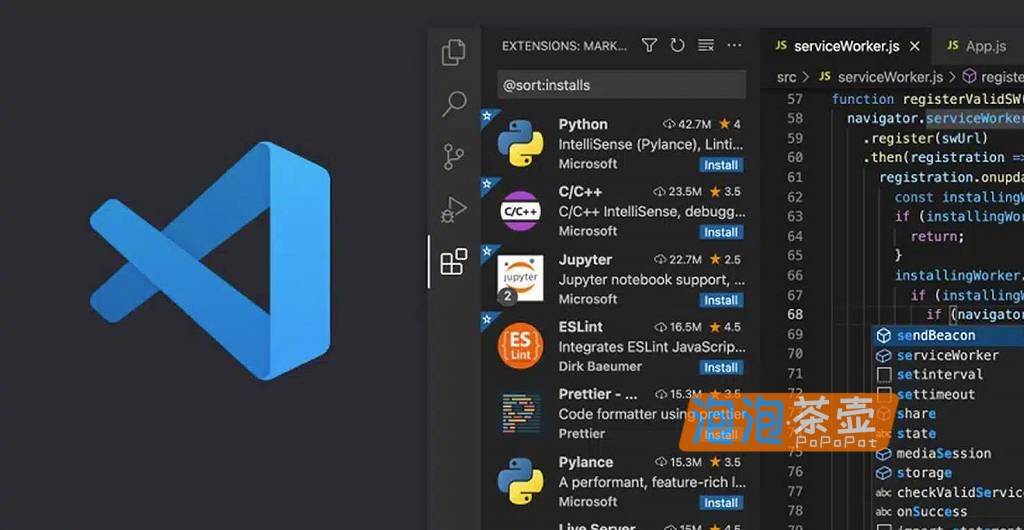Image resolution: width=1024 pixels, height=530 pixels.
Task: Click the ESLint extension logo
Action: (x=520, y=346)
